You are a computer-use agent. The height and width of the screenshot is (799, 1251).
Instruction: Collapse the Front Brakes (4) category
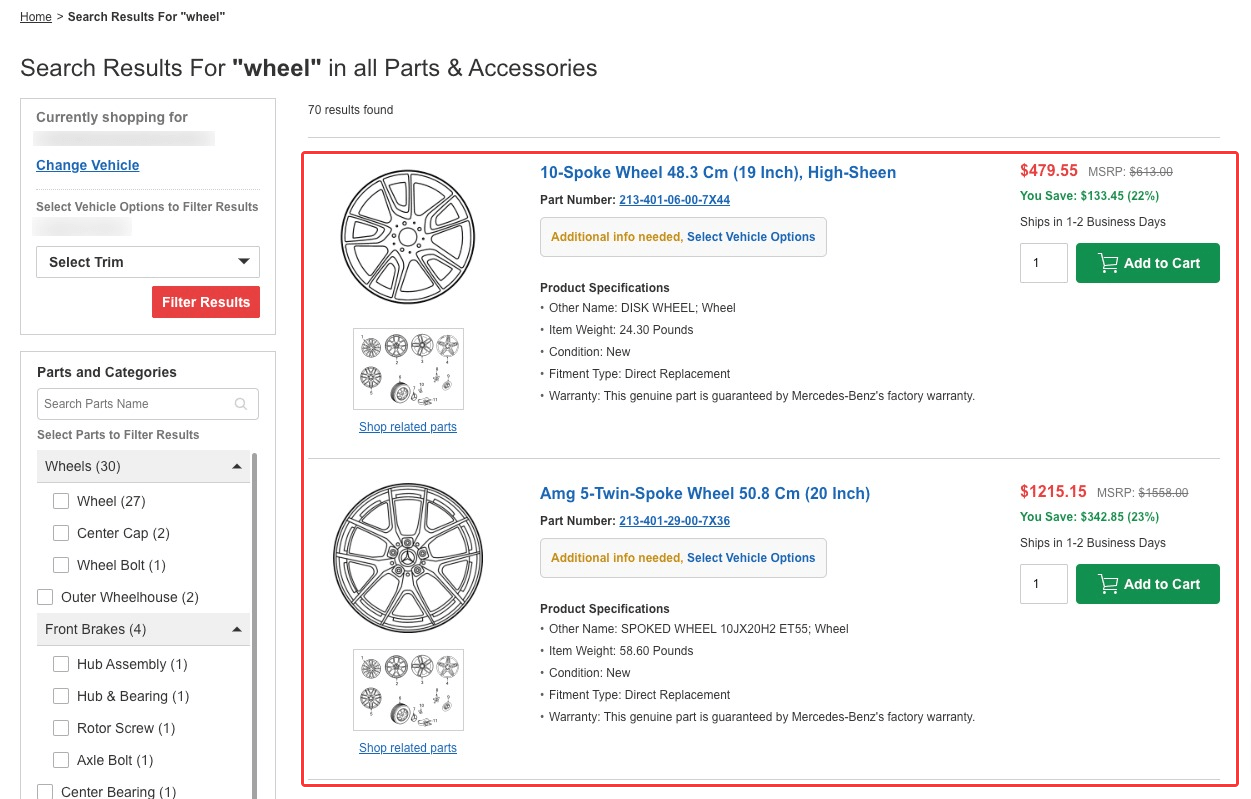236,629
